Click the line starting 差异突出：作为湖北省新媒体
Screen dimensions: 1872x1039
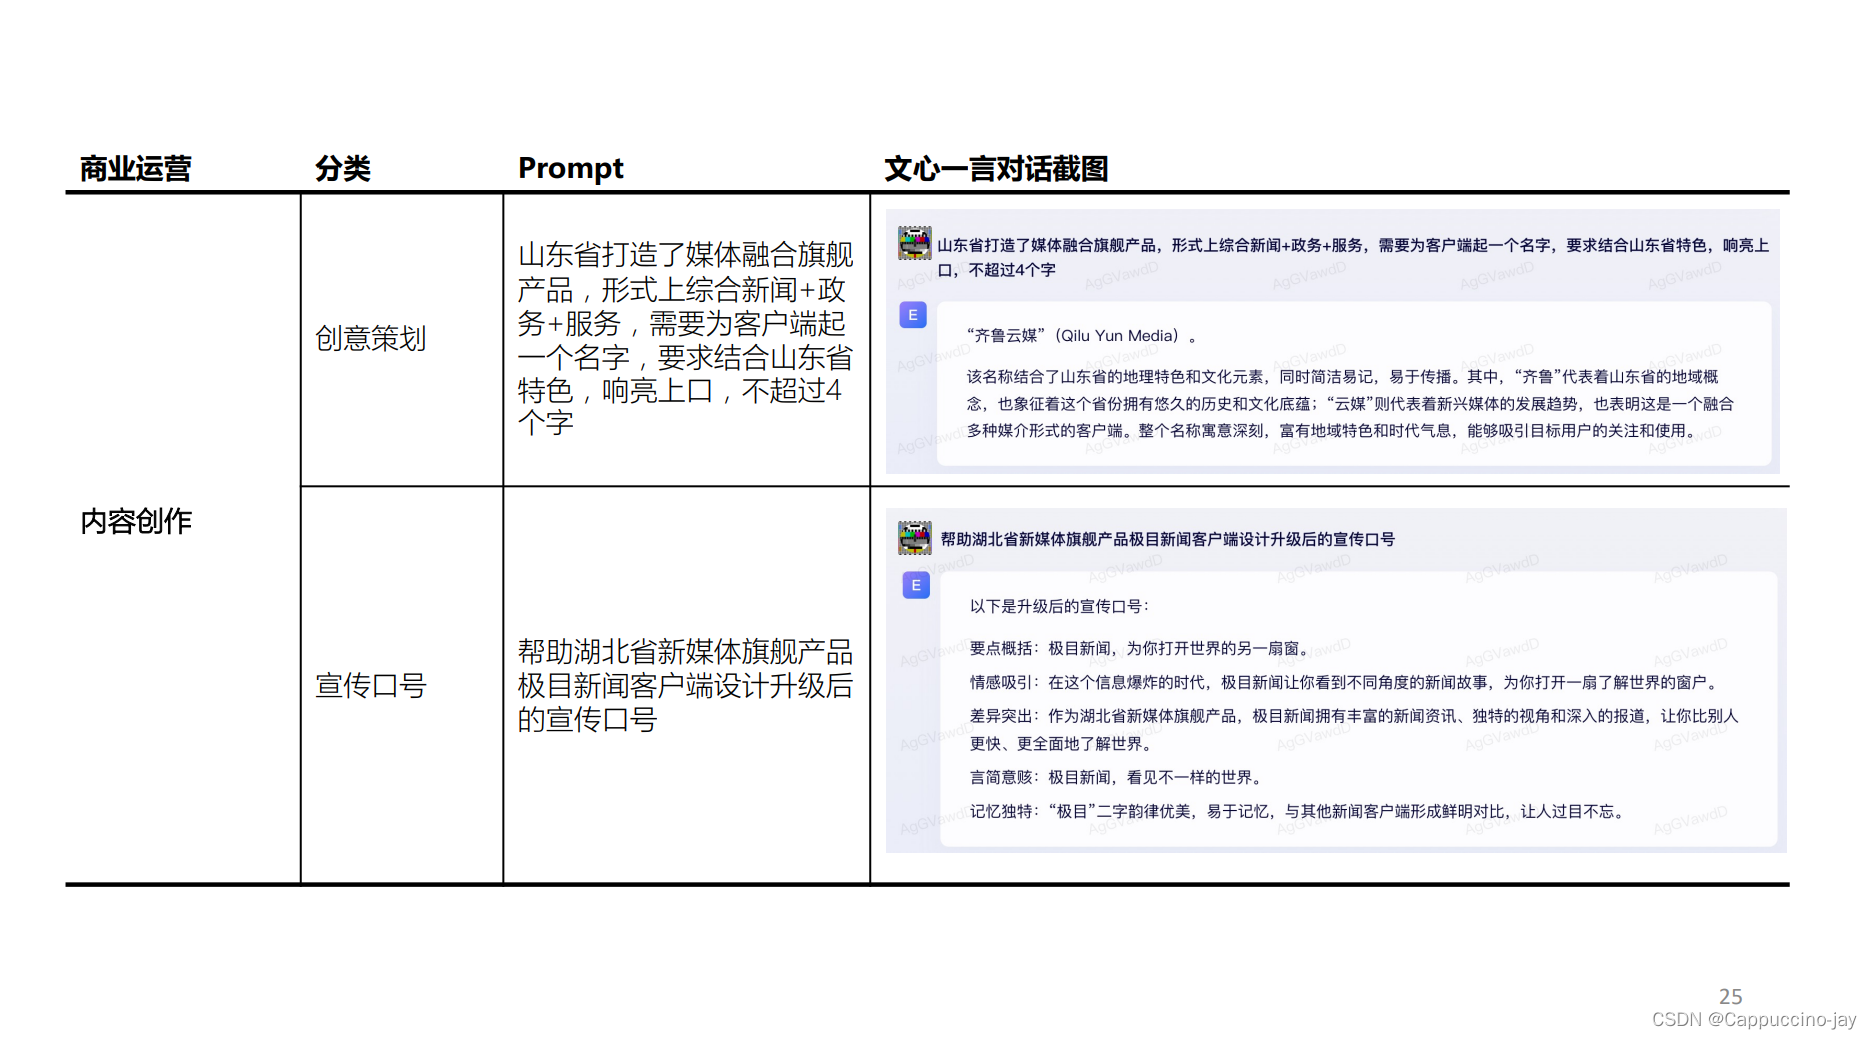(x=1354, y=730)
